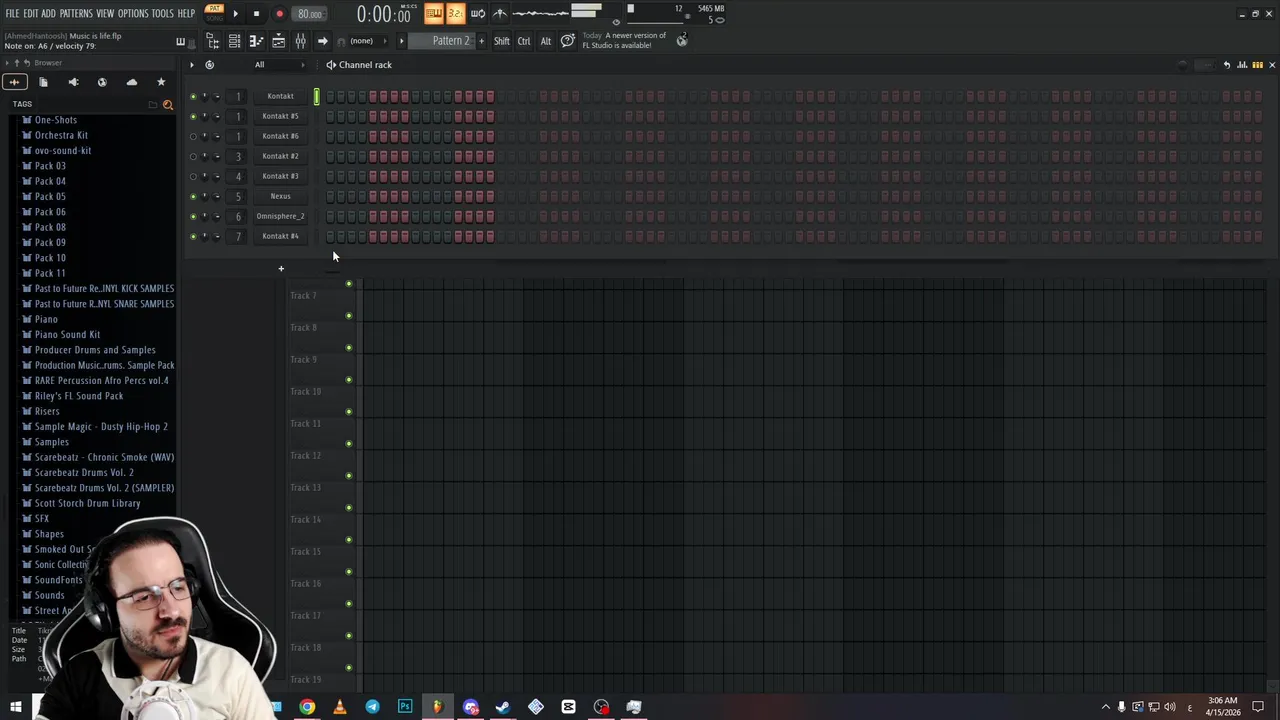The height and width of the screenshot is (720, 1280).
Task: Click the mixer track number 5 box for Nexus
Action: coord(238,196)
